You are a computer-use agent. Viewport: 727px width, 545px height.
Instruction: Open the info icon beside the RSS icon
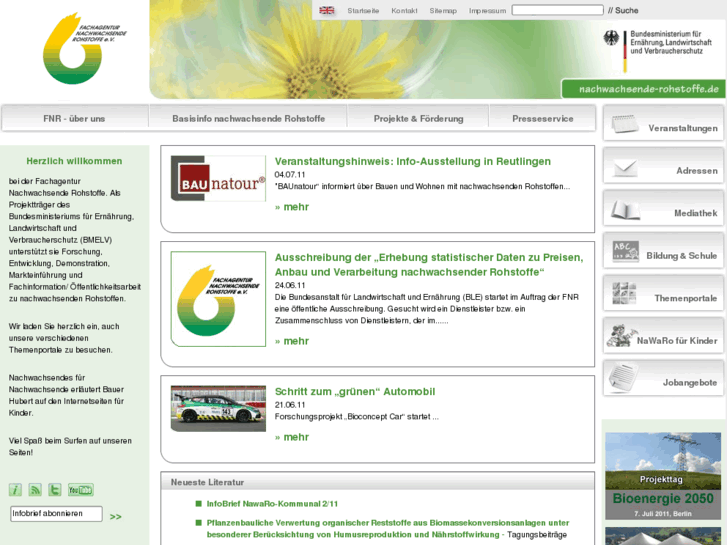(x=15, y=489)
